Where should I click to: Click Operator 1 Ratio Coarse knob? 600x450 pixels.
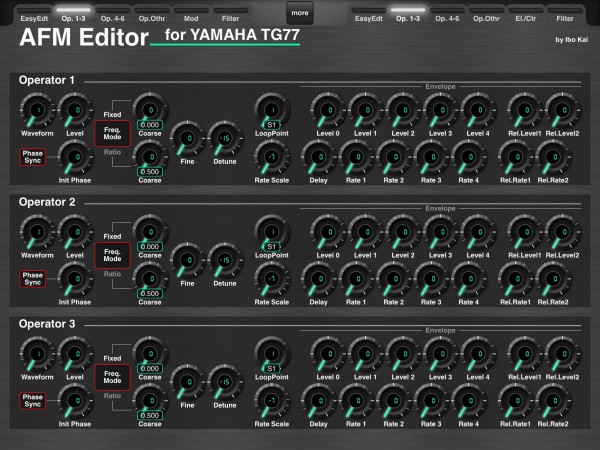[x=150, y=157]
